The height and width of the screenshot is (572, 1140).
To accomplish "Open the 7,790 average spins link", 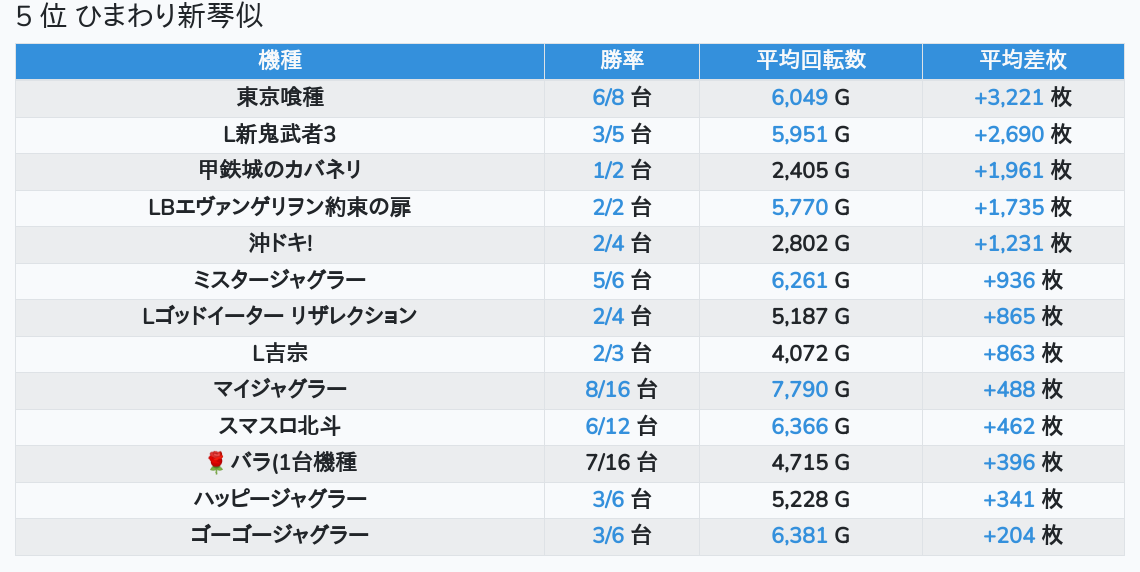I will pos(800,390).
